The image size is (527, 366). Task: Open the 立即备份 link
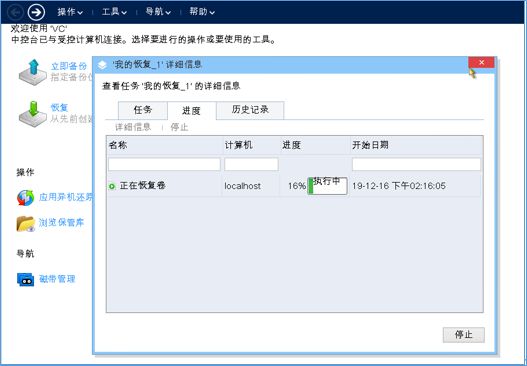[x=69, y=66]
